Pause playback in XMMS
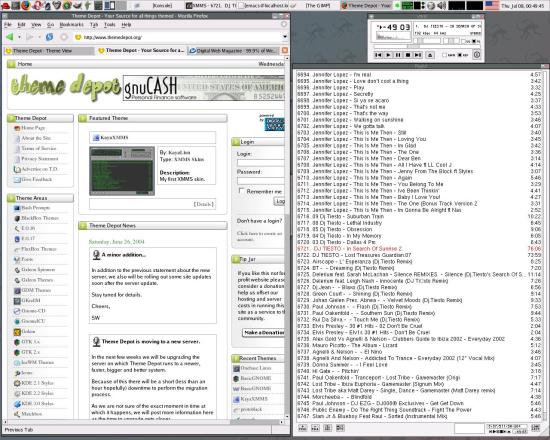 click(x=398, y=55)
